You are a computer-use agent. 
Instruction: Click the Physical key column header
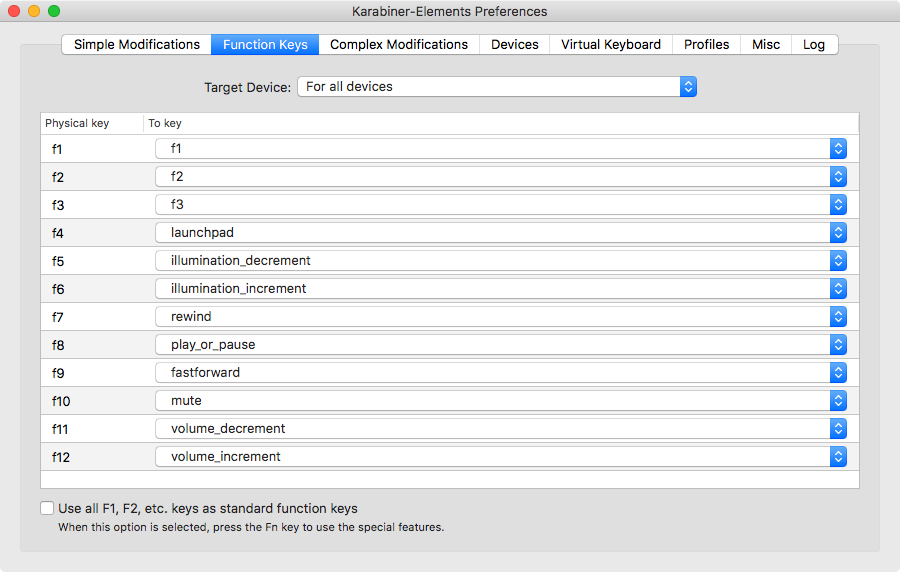[78, 124]
